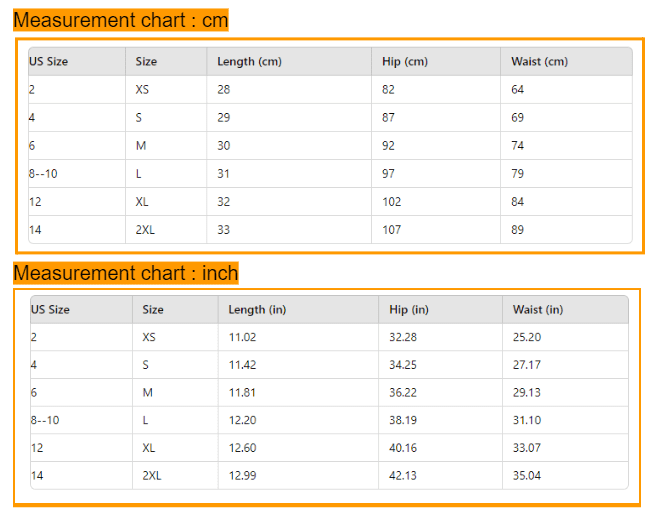Click the 92 hip value for size M
Viewport: 659px width, 520px height.
(388, 146)
